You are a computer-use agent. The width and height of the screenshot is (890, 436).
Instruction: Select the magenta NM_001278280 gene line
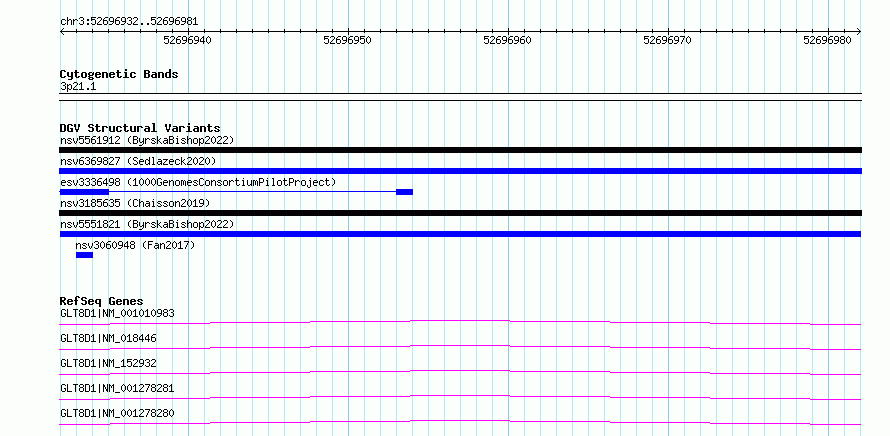pyautogui.click(x=460, y=422)
